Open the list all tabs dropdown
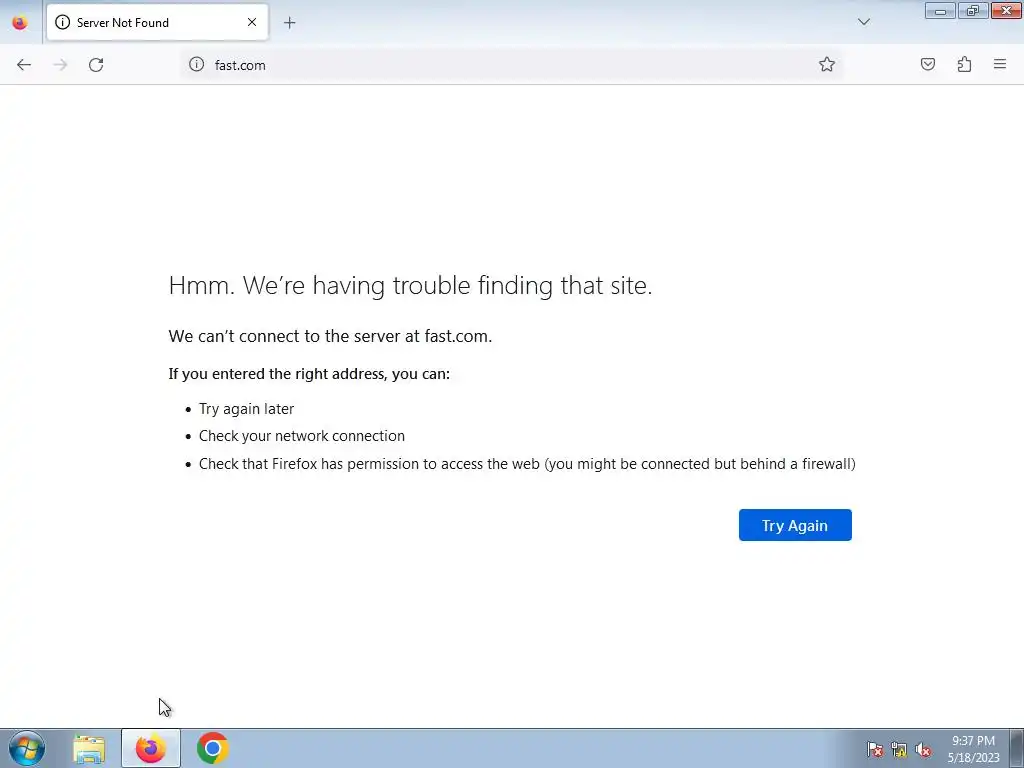Image resolution: width=1024 pixels, height=768 pixels. [x=863, y=22]
